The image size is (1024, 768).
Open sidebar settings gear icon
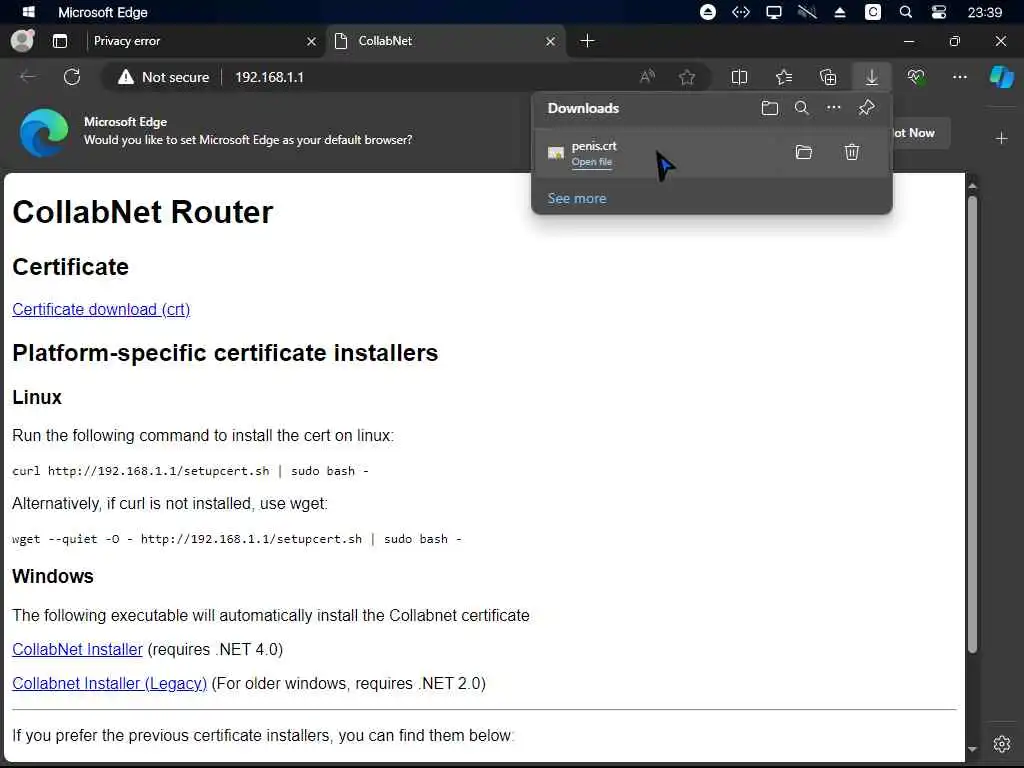1002,744
